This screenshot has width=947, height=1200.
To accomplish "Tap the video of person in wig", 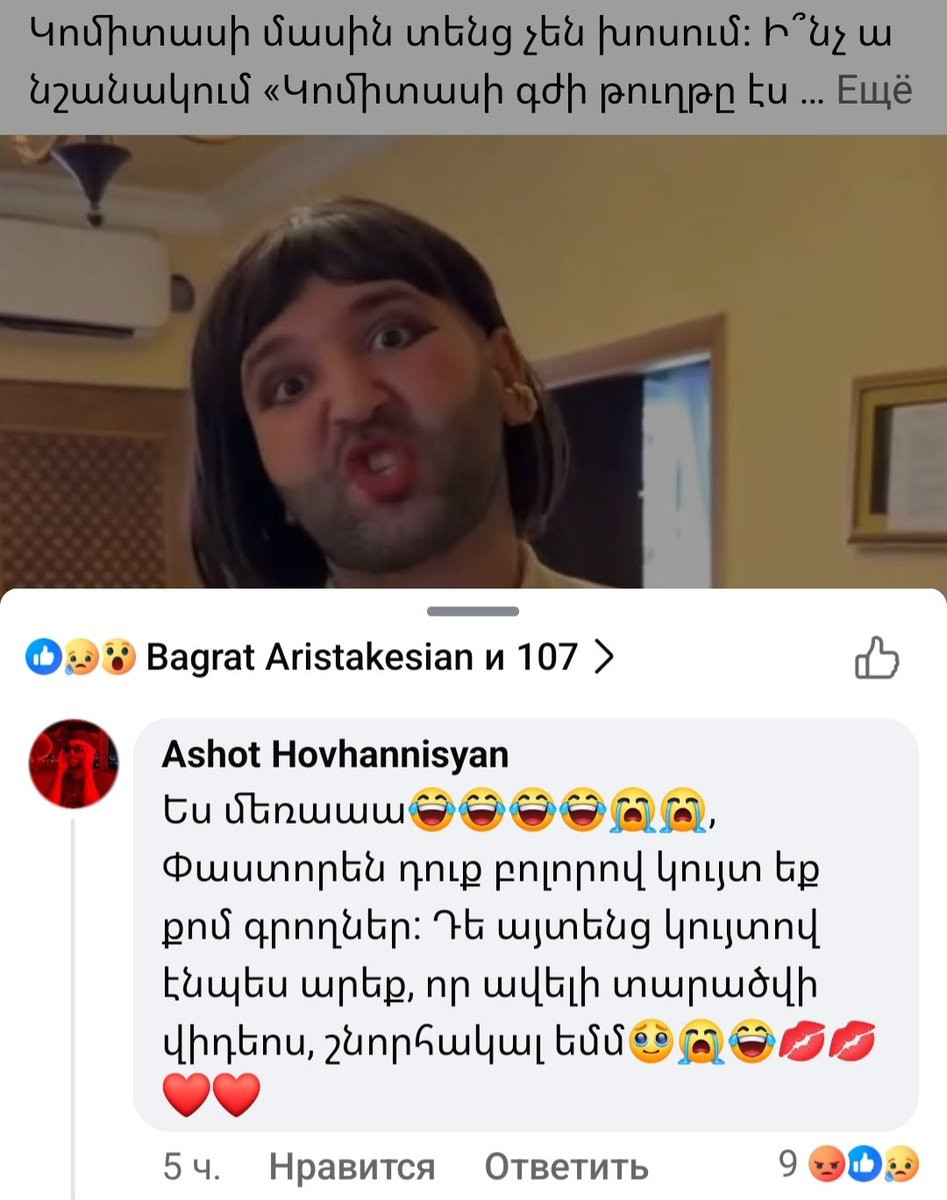I will 473,361.
